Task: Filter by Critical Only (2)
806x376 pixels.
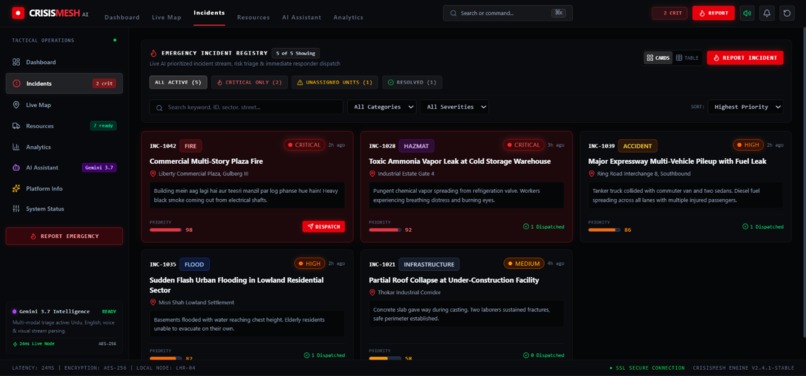Action: 249,82
